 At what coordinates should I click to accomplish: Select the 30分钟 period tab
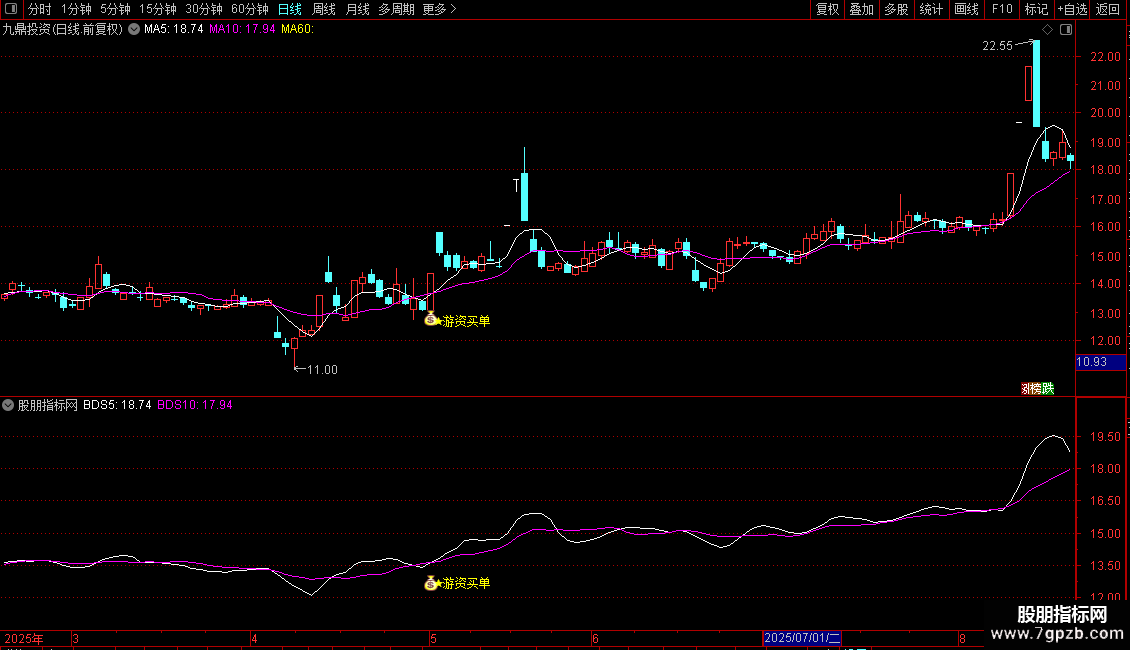pos(203,9)
